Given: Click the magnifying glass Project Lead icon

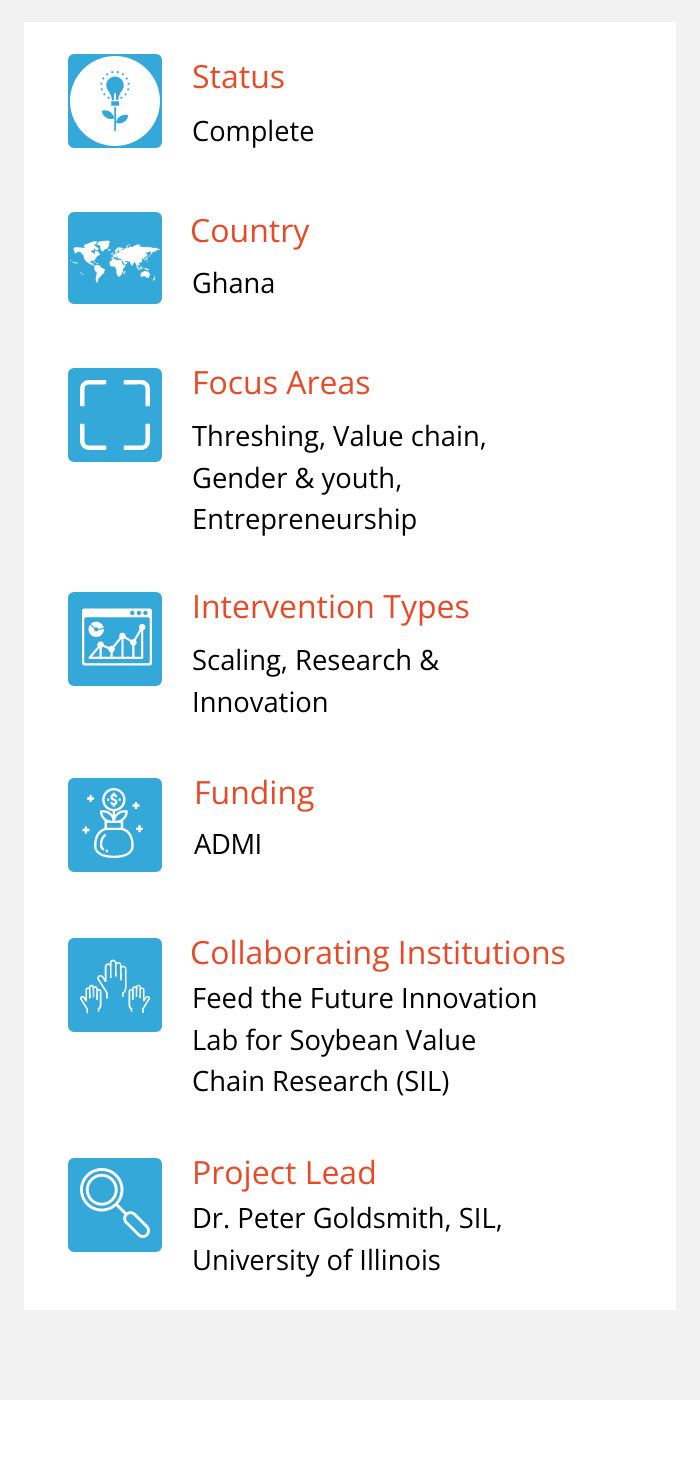Looking at the screenshot, I should pos(115,1205).
